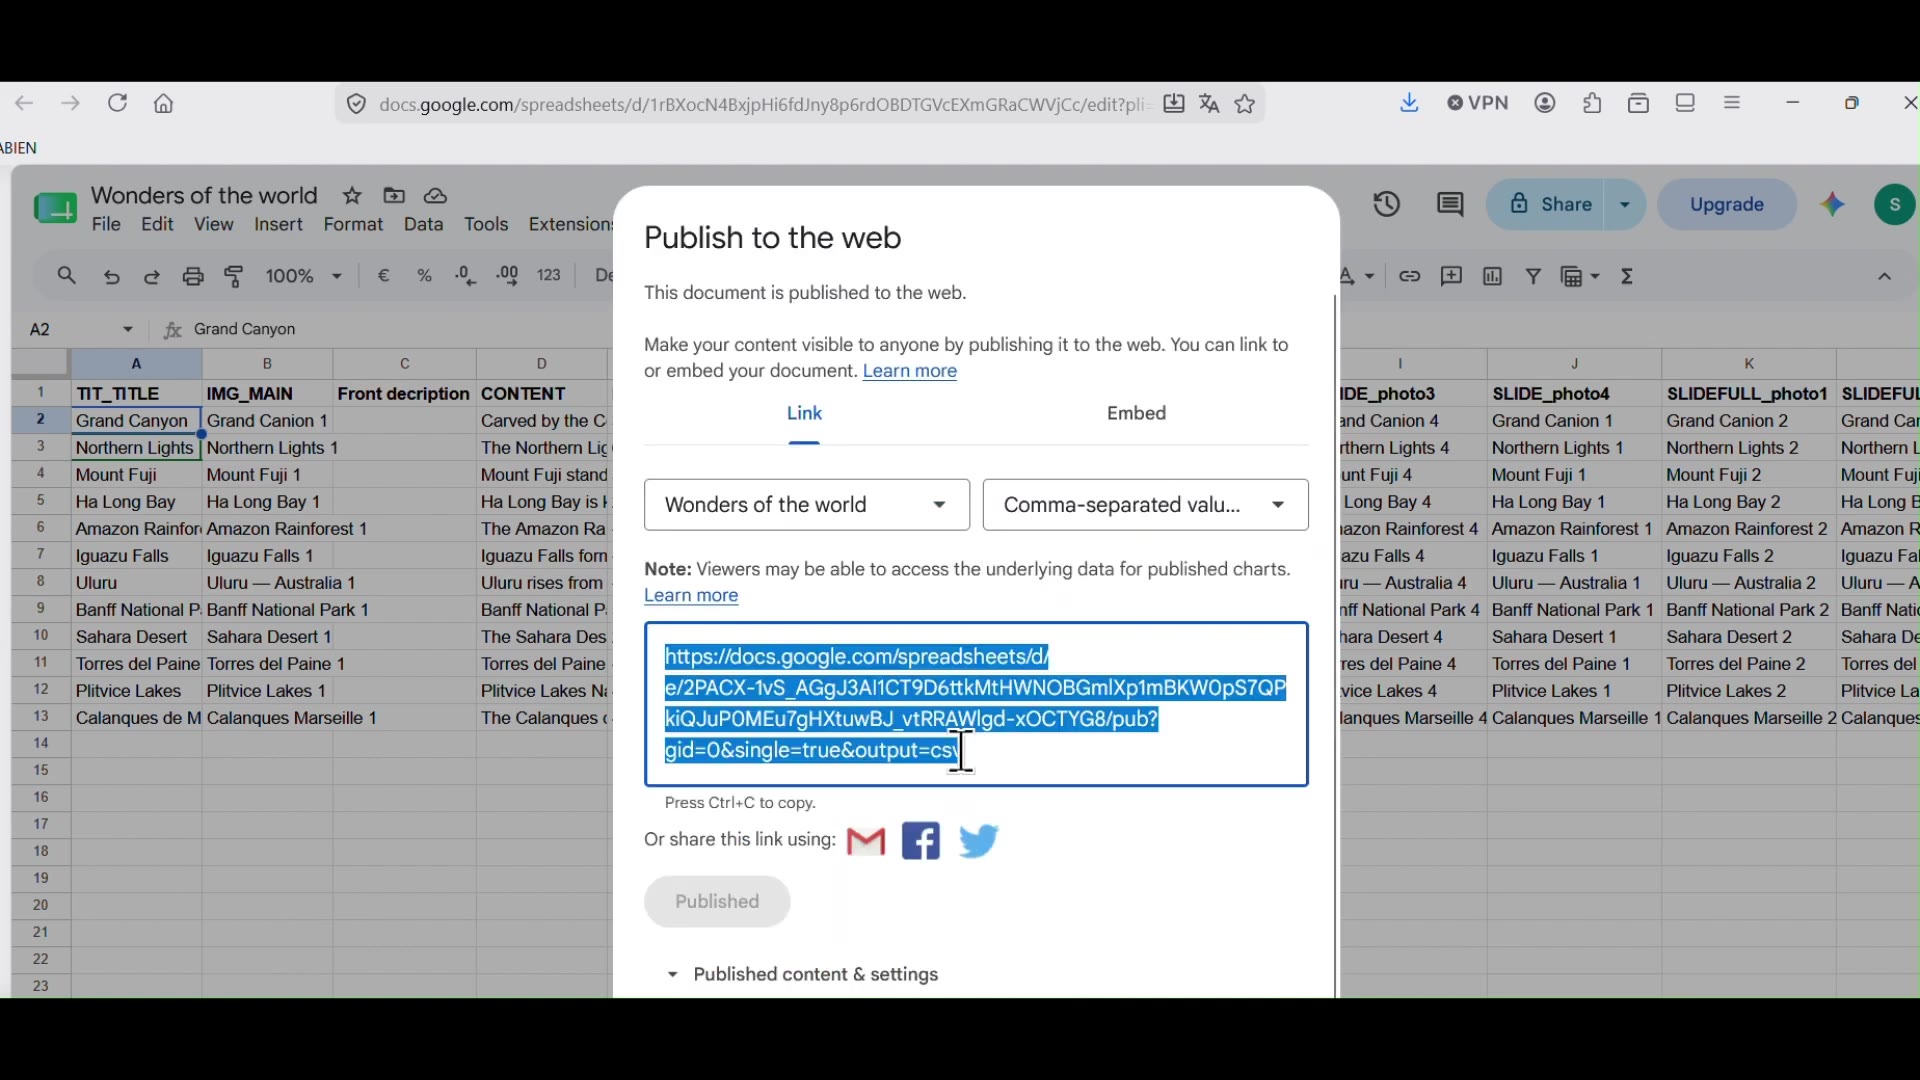Open the Insert menu
The image size is (1920, 1080).
[x=279, y=225]
